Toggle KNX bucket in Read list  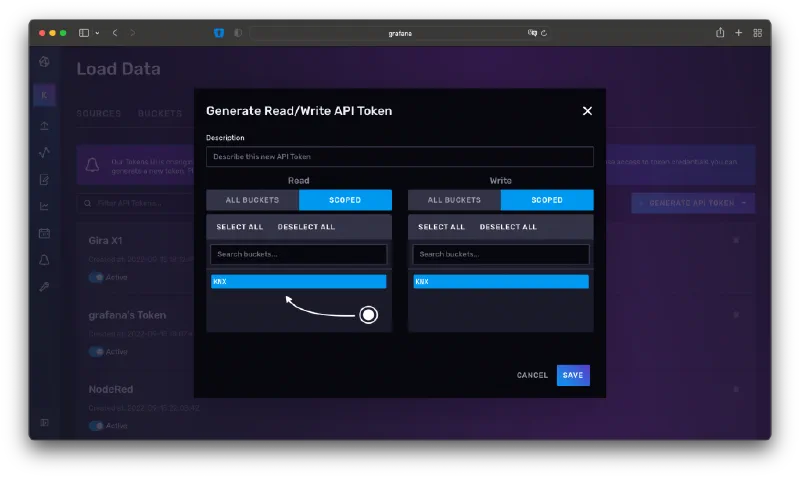(298, 282)
